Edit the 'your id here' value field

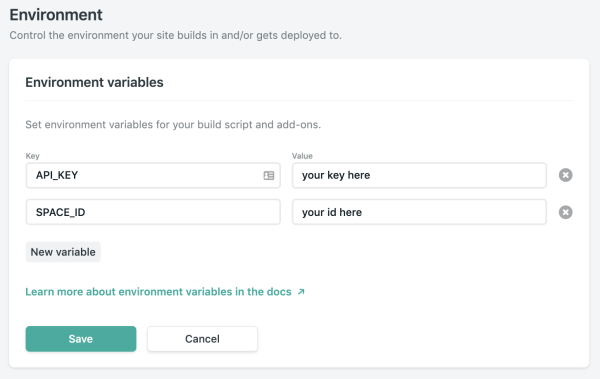pyautogui.click(x=419, y=212)
